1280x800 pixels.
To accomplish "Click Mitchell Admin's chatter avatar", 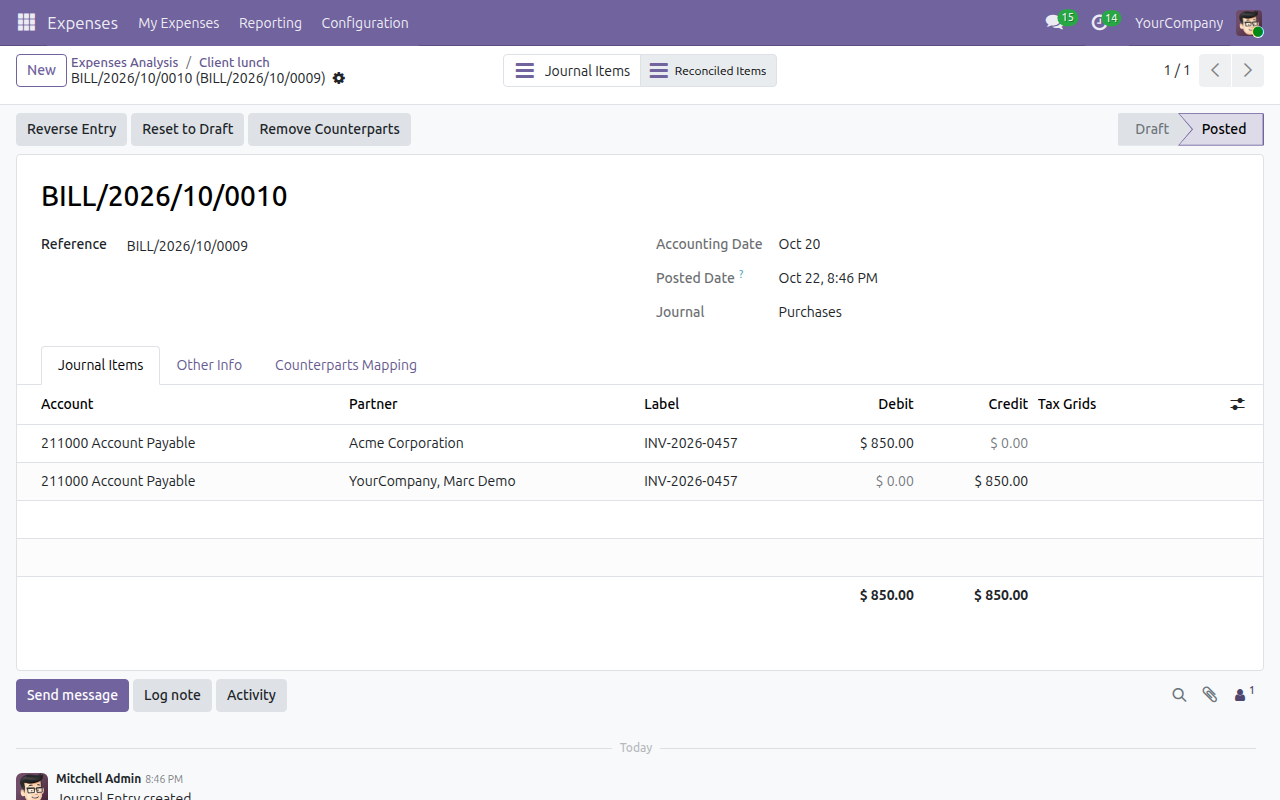I will pos(32,786).
